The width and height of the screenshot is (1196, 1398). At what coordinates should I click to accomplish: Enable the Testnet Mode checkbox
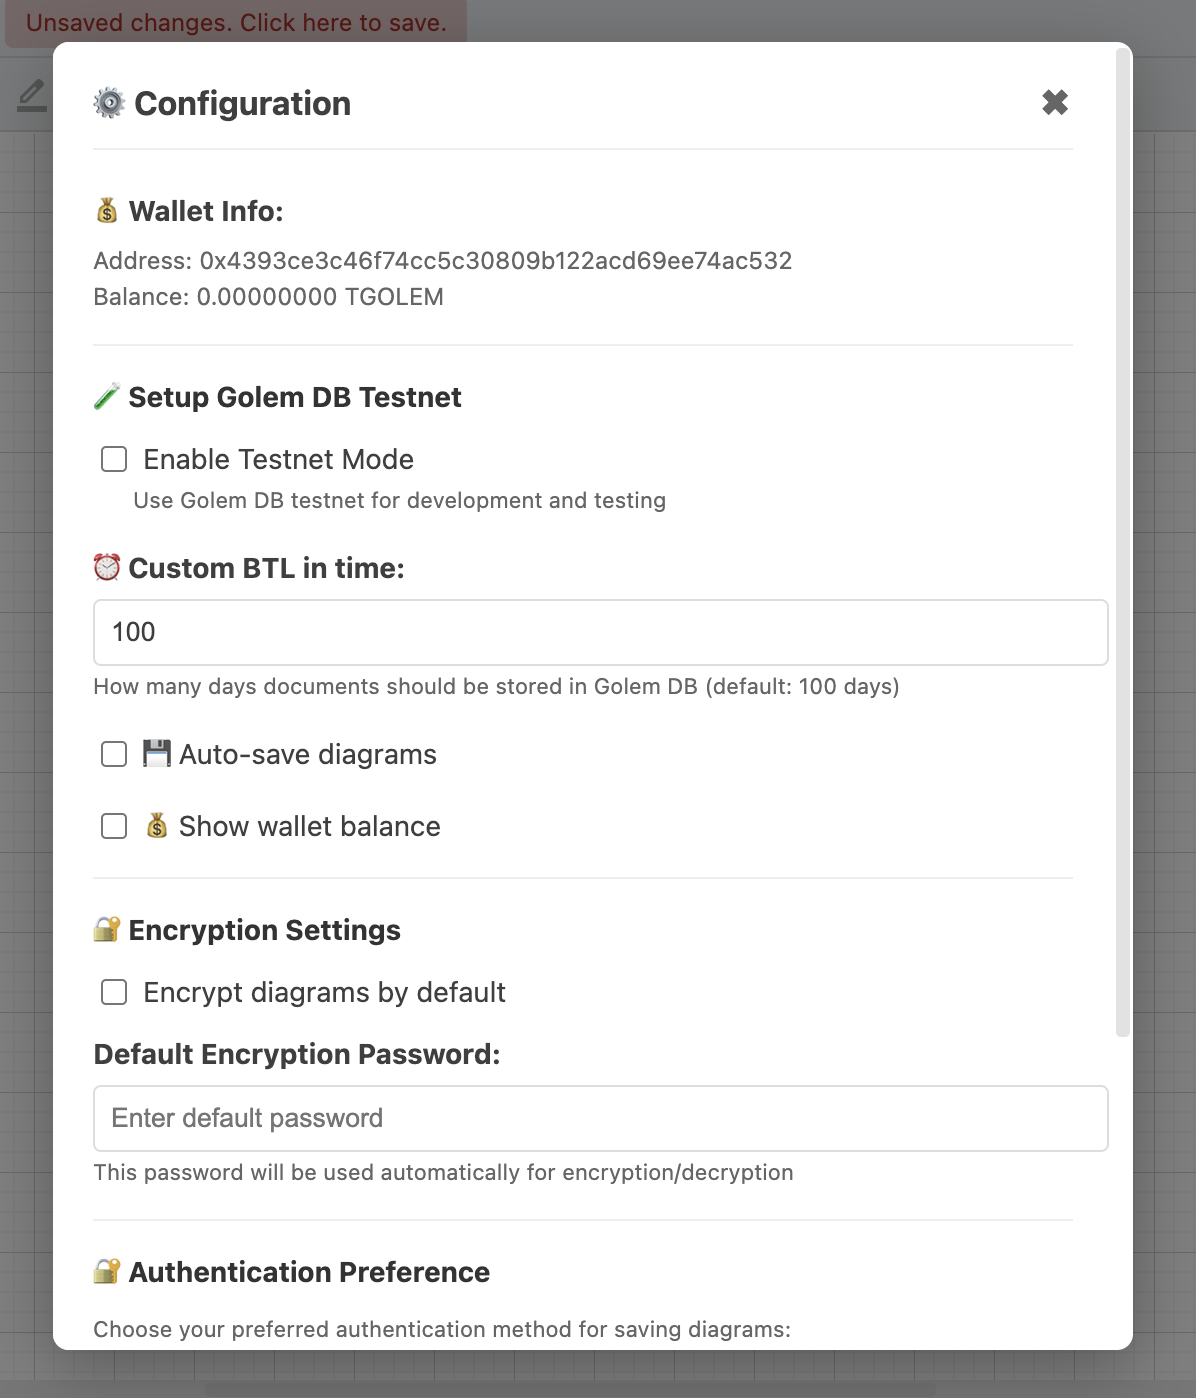tap(113, 459)
